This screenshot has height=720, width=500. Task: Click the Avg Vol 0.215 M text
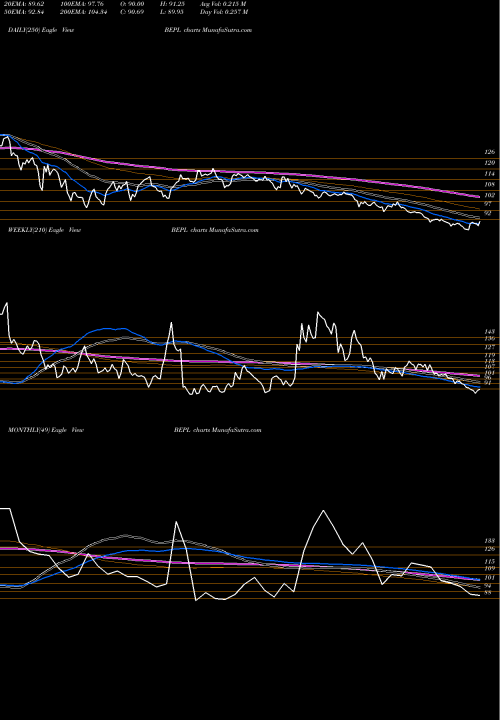coord(224,4)
